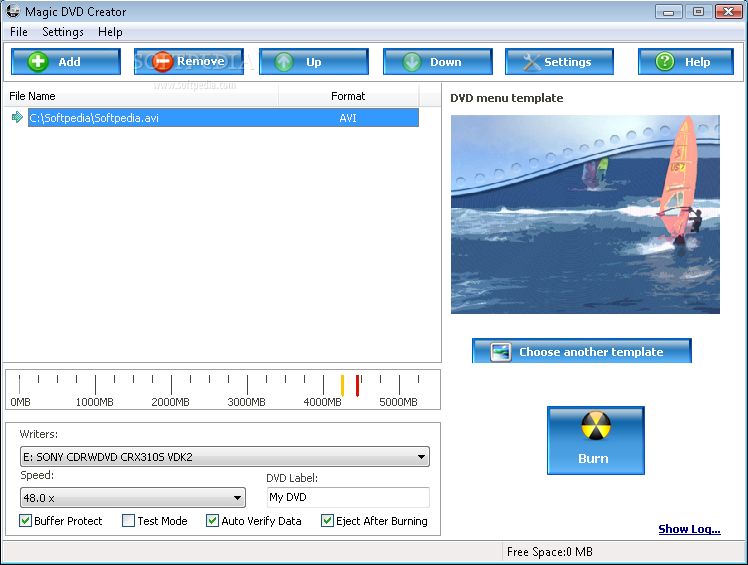Minimize the Magic DVD Creator window

coord(668,11)
